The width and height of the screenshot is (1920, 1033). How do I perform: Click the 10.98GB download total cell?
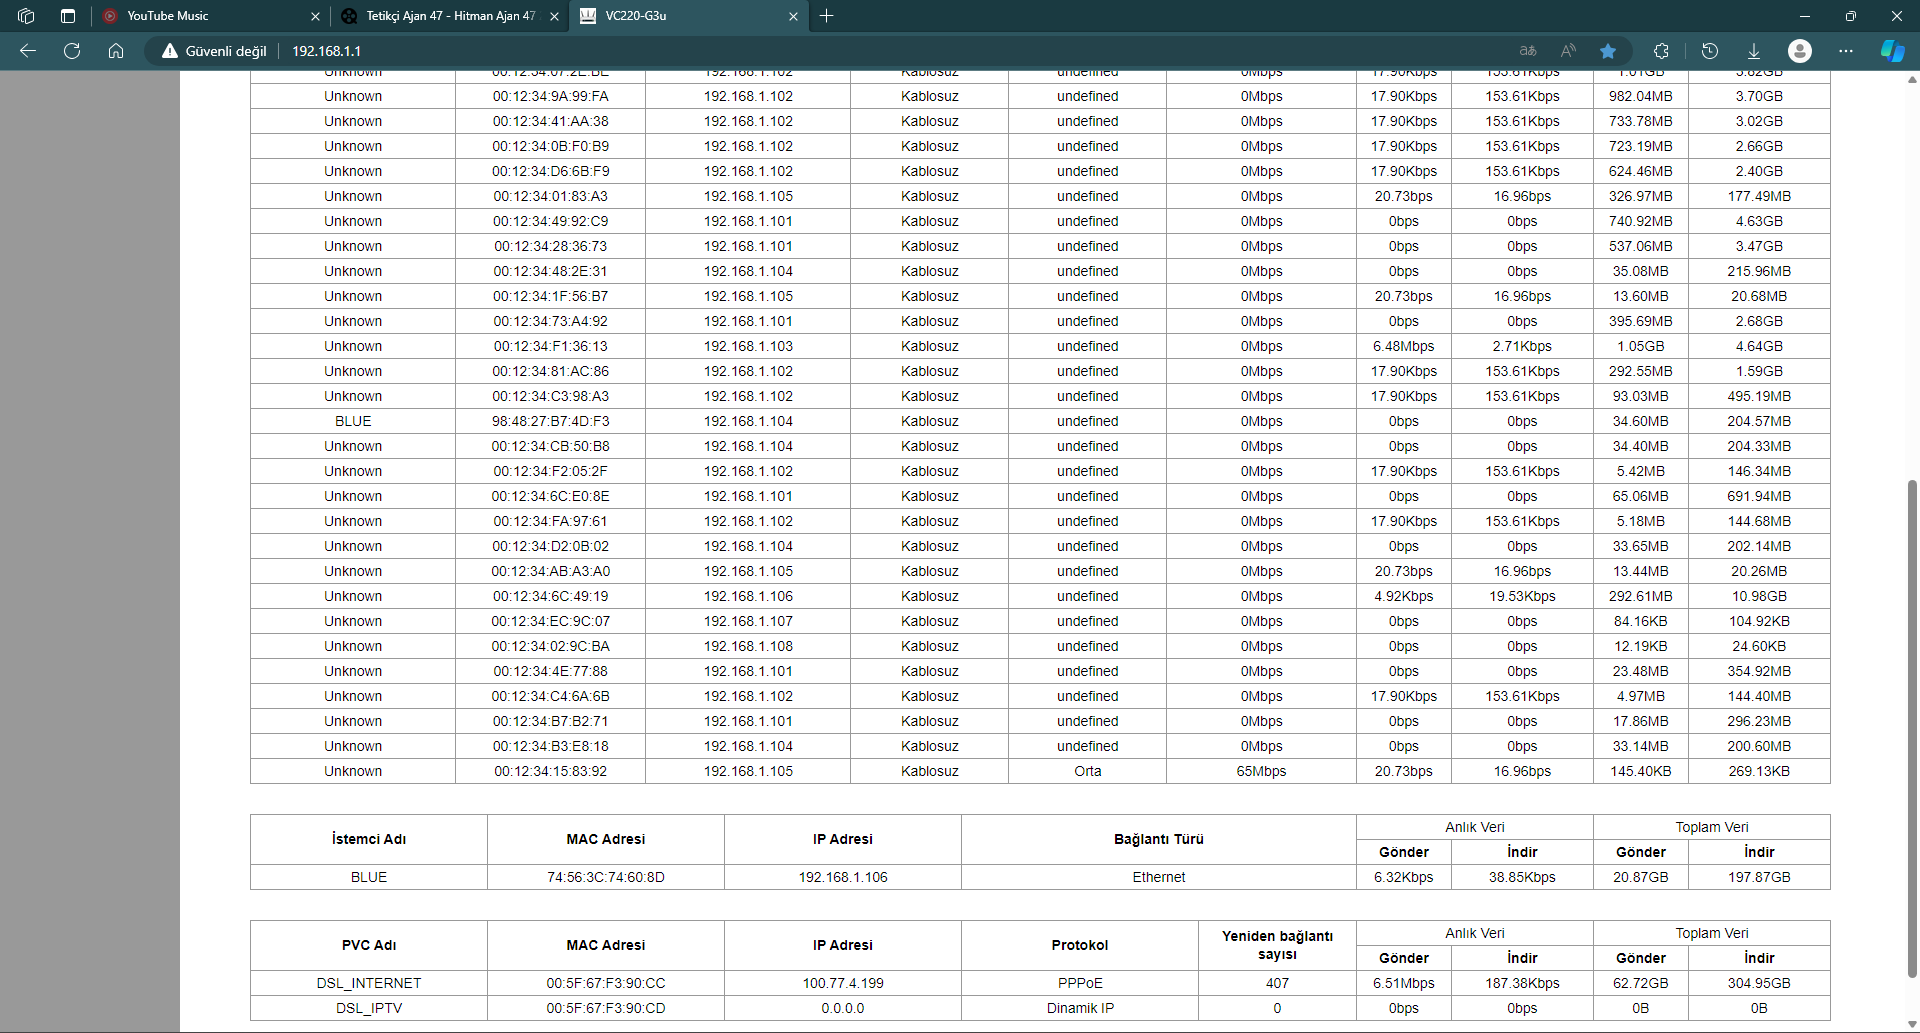click(x=1759, y=596)
